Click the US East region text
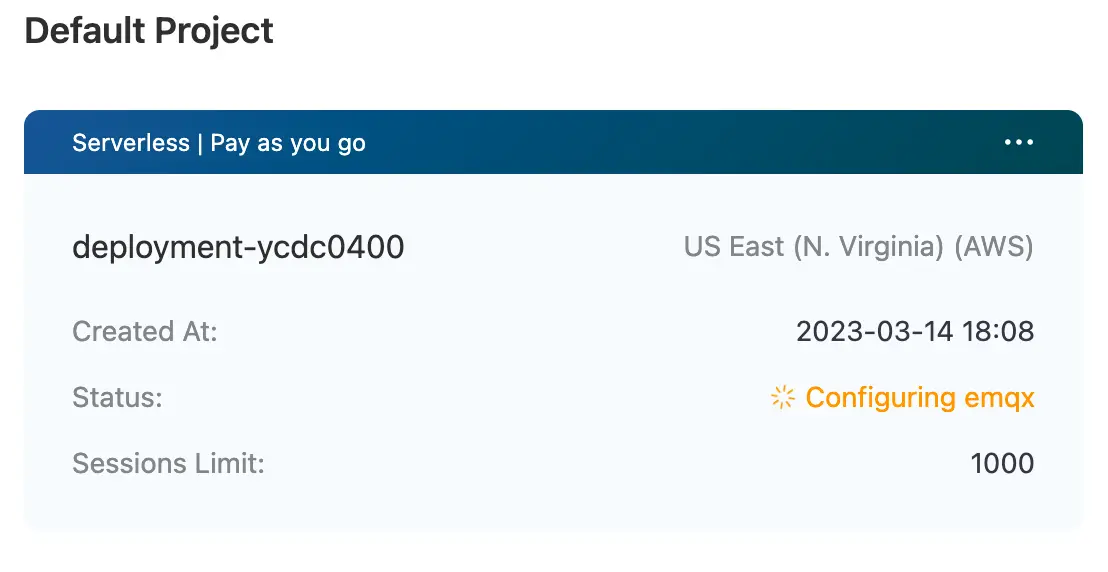The width and height of the screenshot is (1108, 572). point(734,247)
